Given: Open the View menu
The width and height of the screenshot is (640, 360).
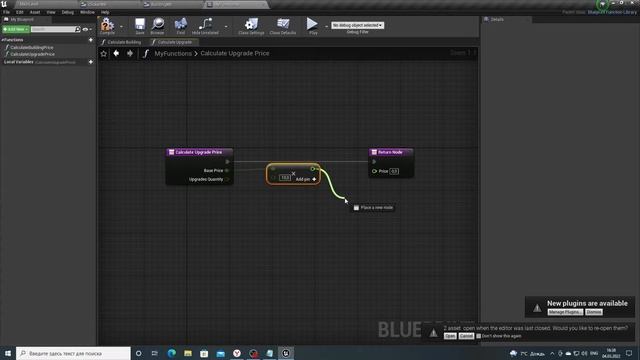Looking at the screenshot, I should coord(51,12).
